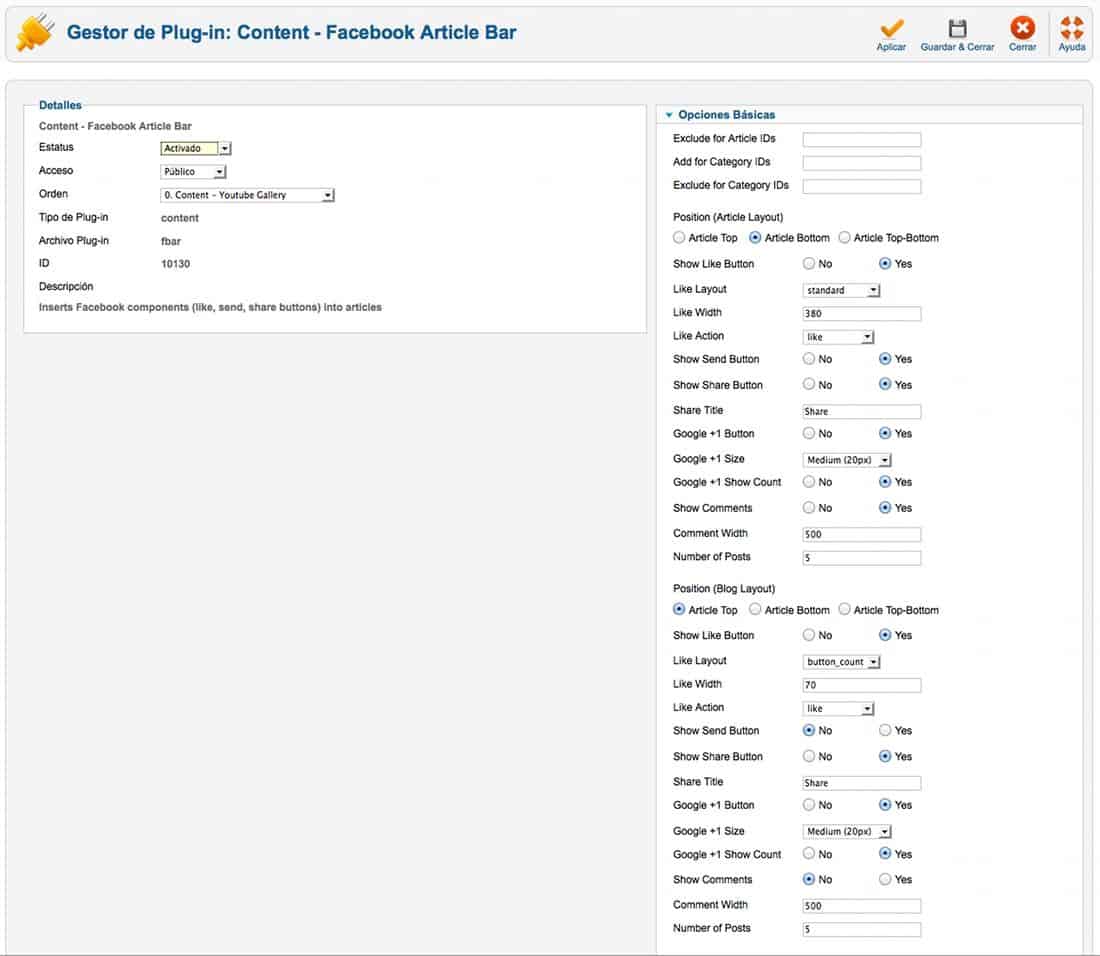Viewport: 1100px width, 956px height.
Task: Click the Aplicar button label
Action: (891, 47)
